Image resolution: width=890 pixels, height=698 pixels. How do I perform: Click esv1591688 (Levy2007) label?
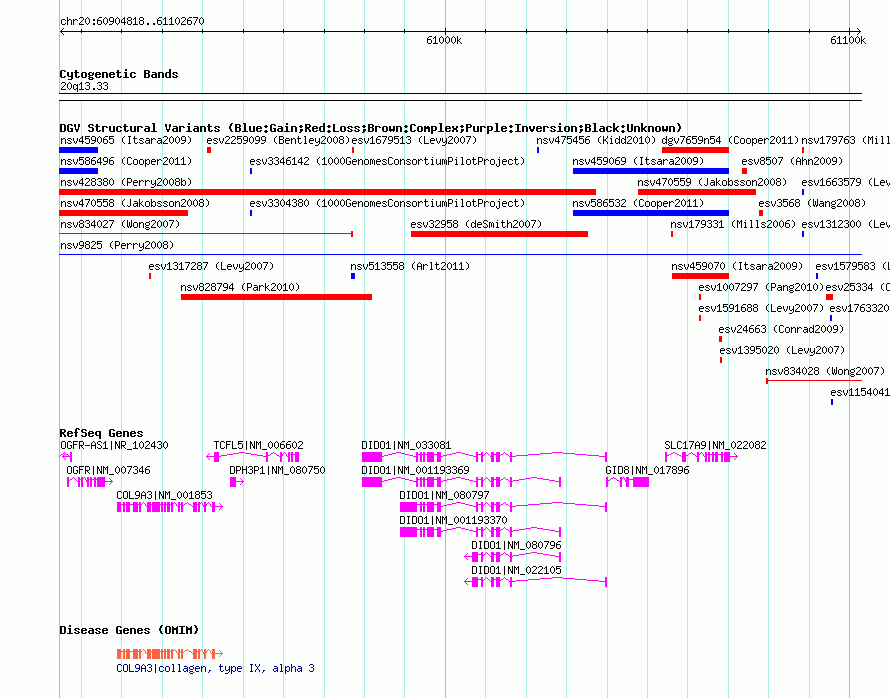[761, 308]
